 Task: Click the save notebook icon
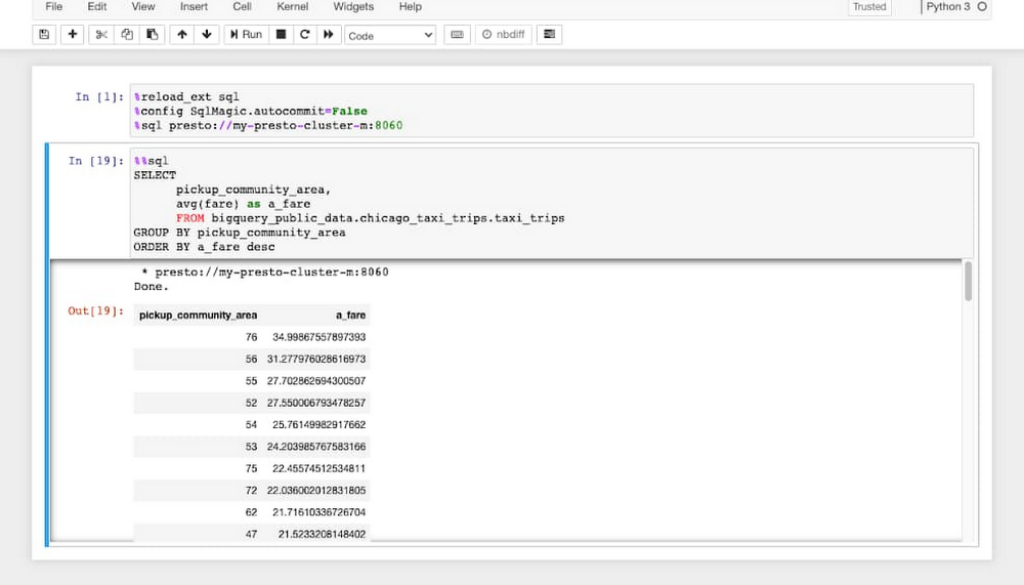coord(44,35)
